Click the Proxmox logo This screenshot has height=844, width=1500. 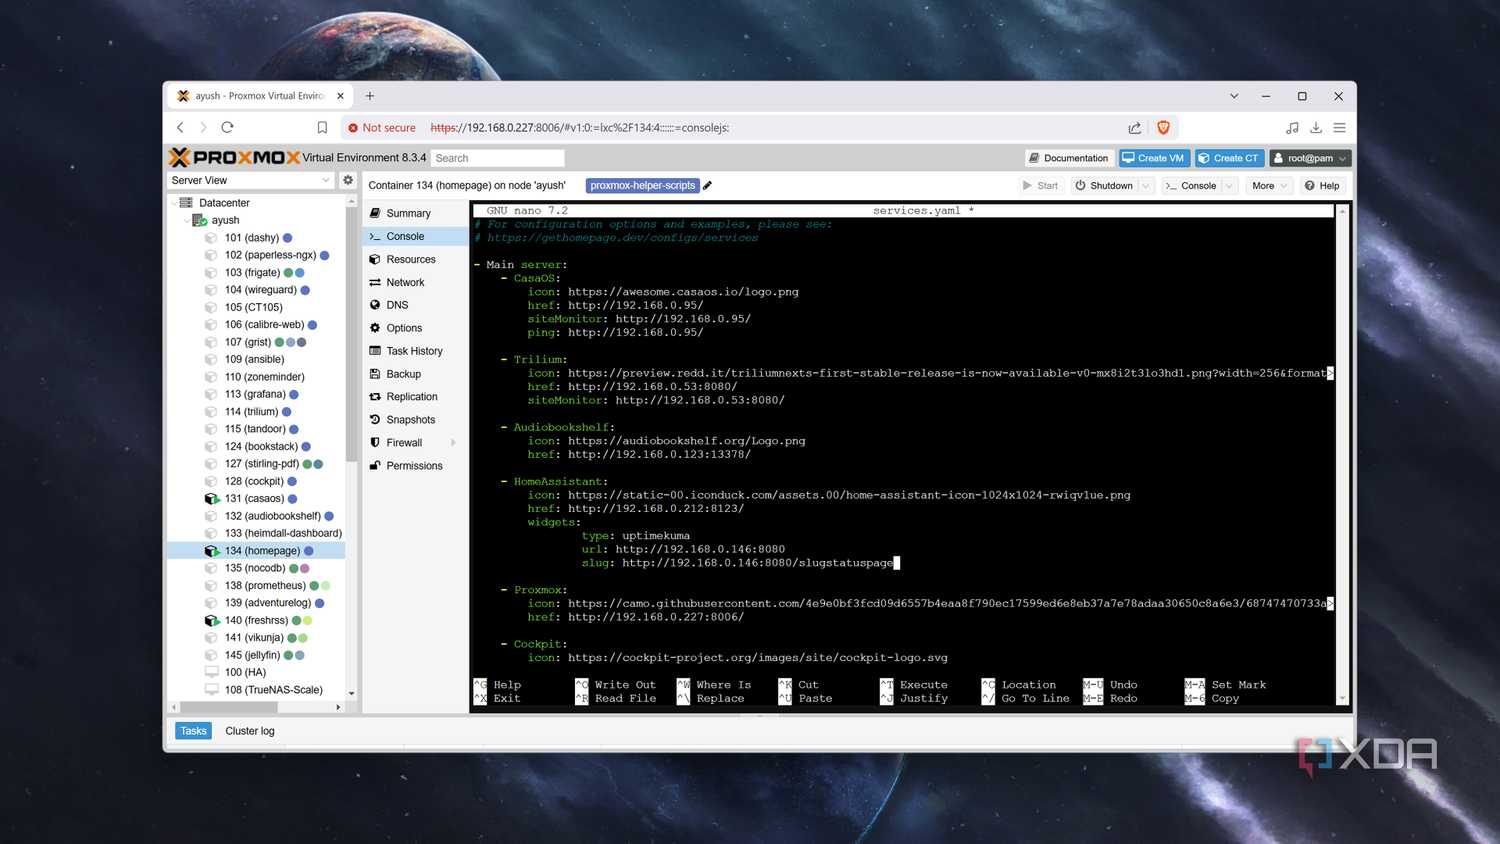pyautogui.click(x=235, y=157)
